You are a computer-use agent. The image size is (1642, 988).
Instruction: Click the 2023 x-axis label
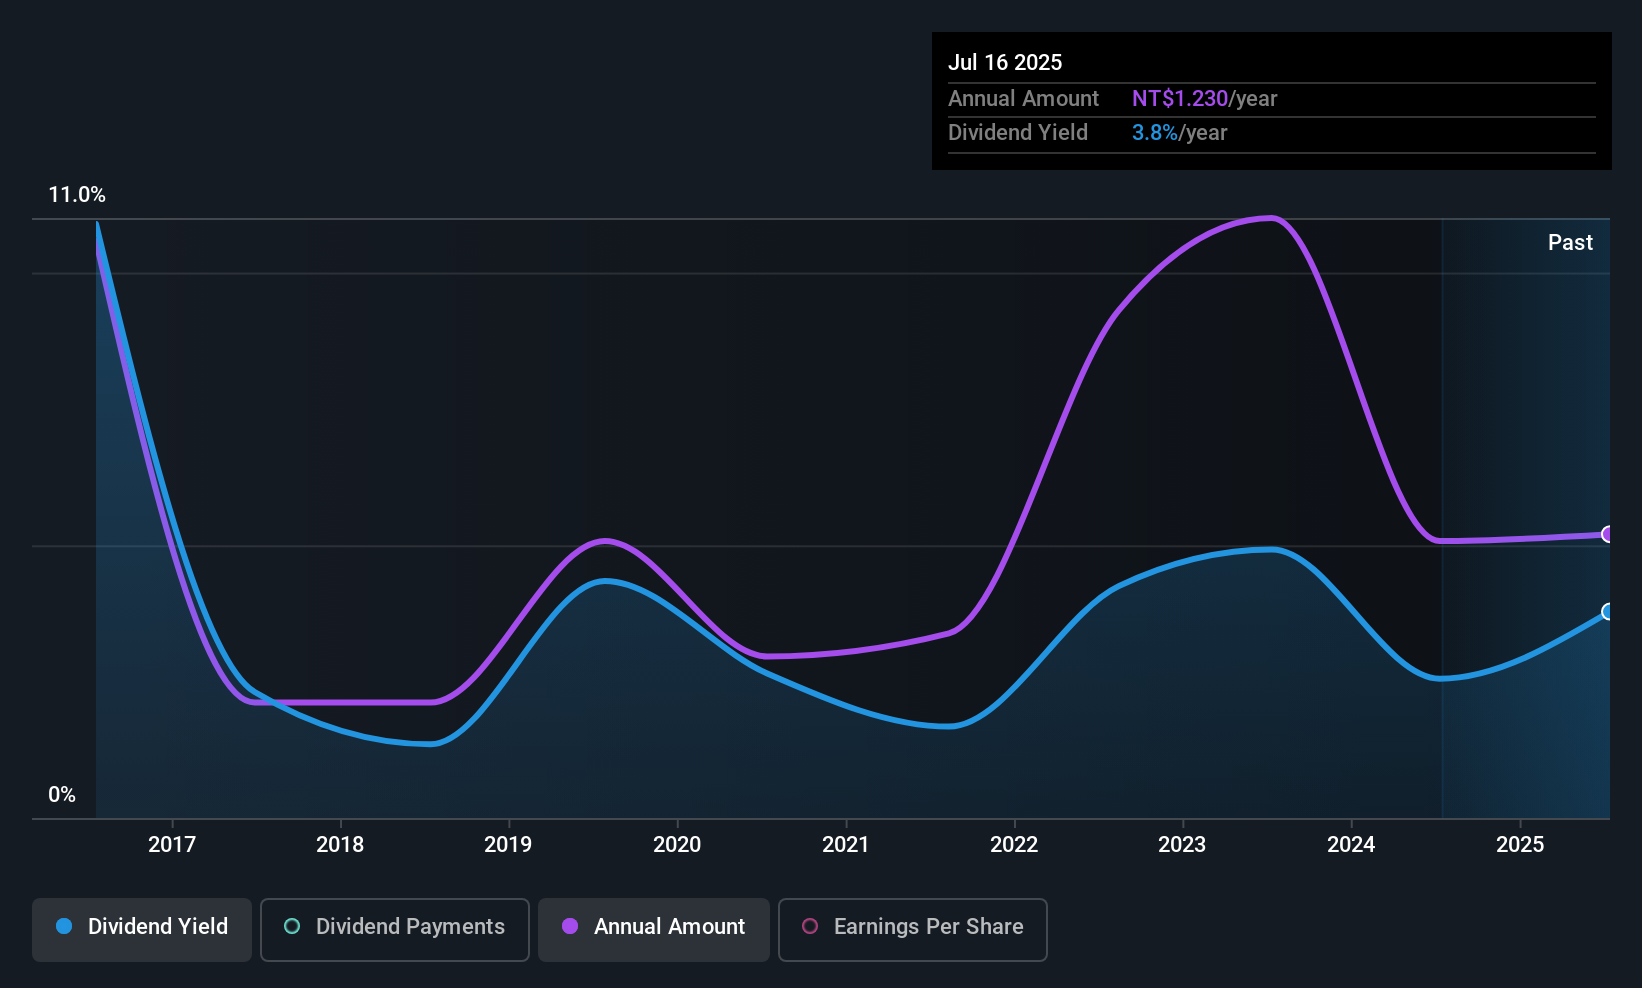coord(1182,844)
